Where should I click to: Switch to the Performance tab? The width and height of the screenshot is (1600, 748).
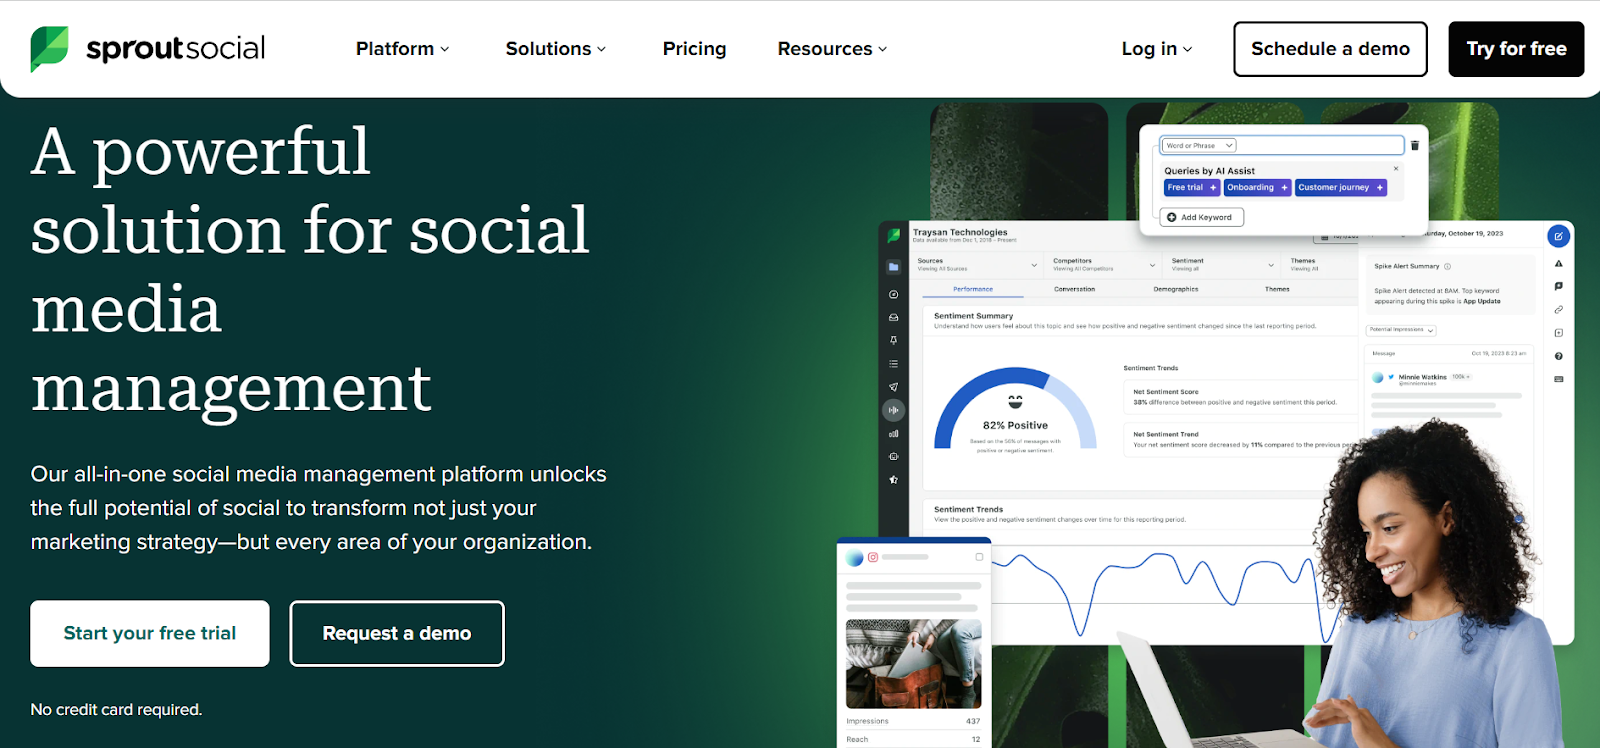[973, 289]
